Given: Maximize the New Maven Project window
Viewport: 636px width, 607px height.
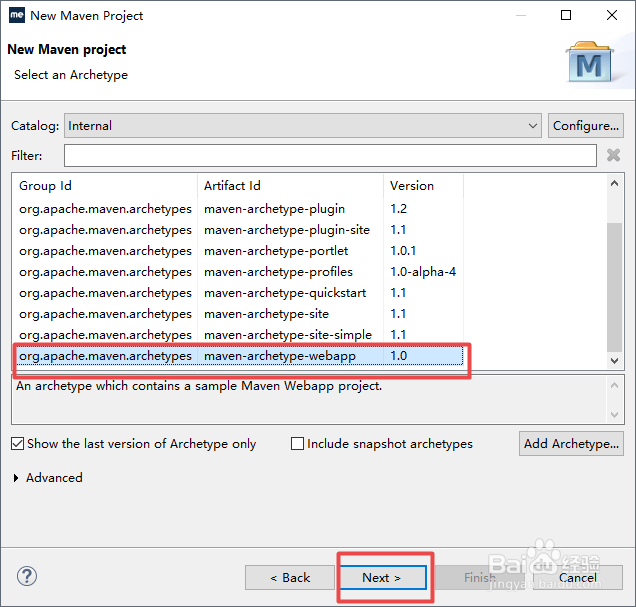Looking at the screenshot, I should pos(566,15).
